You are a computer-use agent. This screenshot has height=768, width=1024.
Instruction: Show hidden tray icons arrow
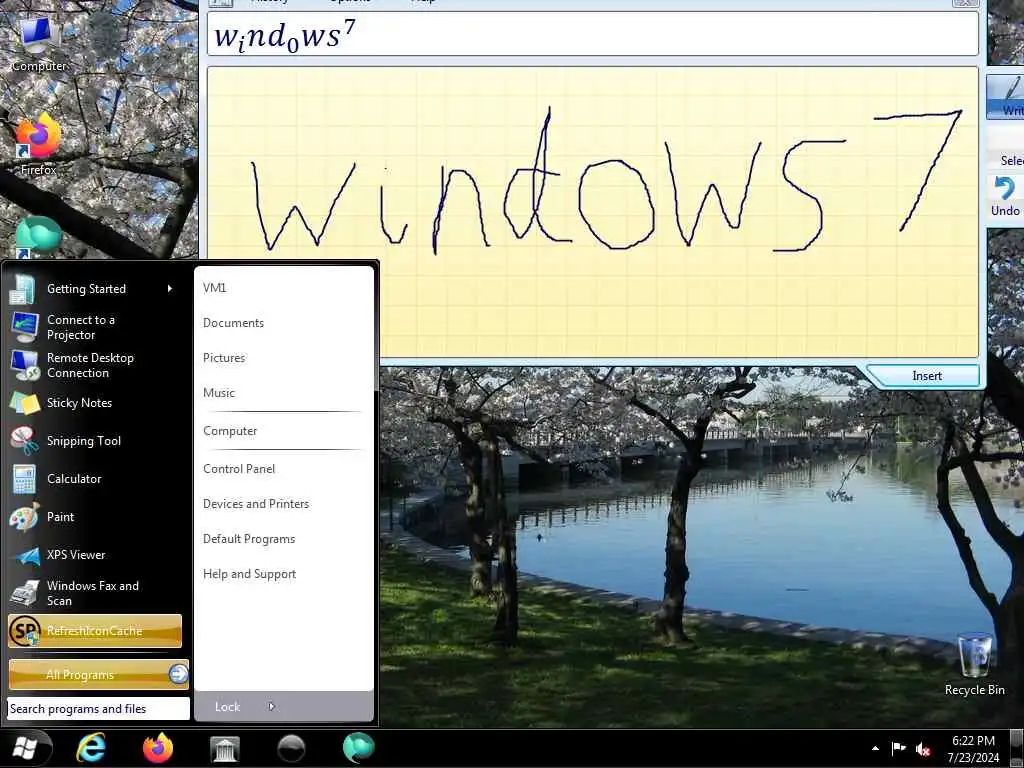point(875,748)
